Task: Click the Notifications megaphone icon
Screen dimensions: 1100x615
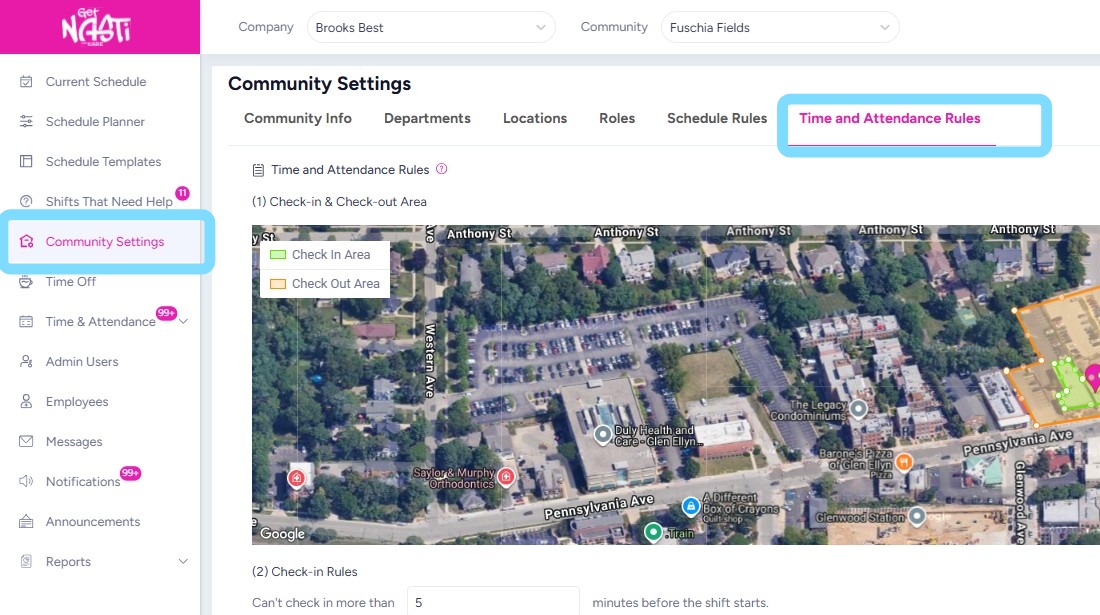Action: click(26, 481)
